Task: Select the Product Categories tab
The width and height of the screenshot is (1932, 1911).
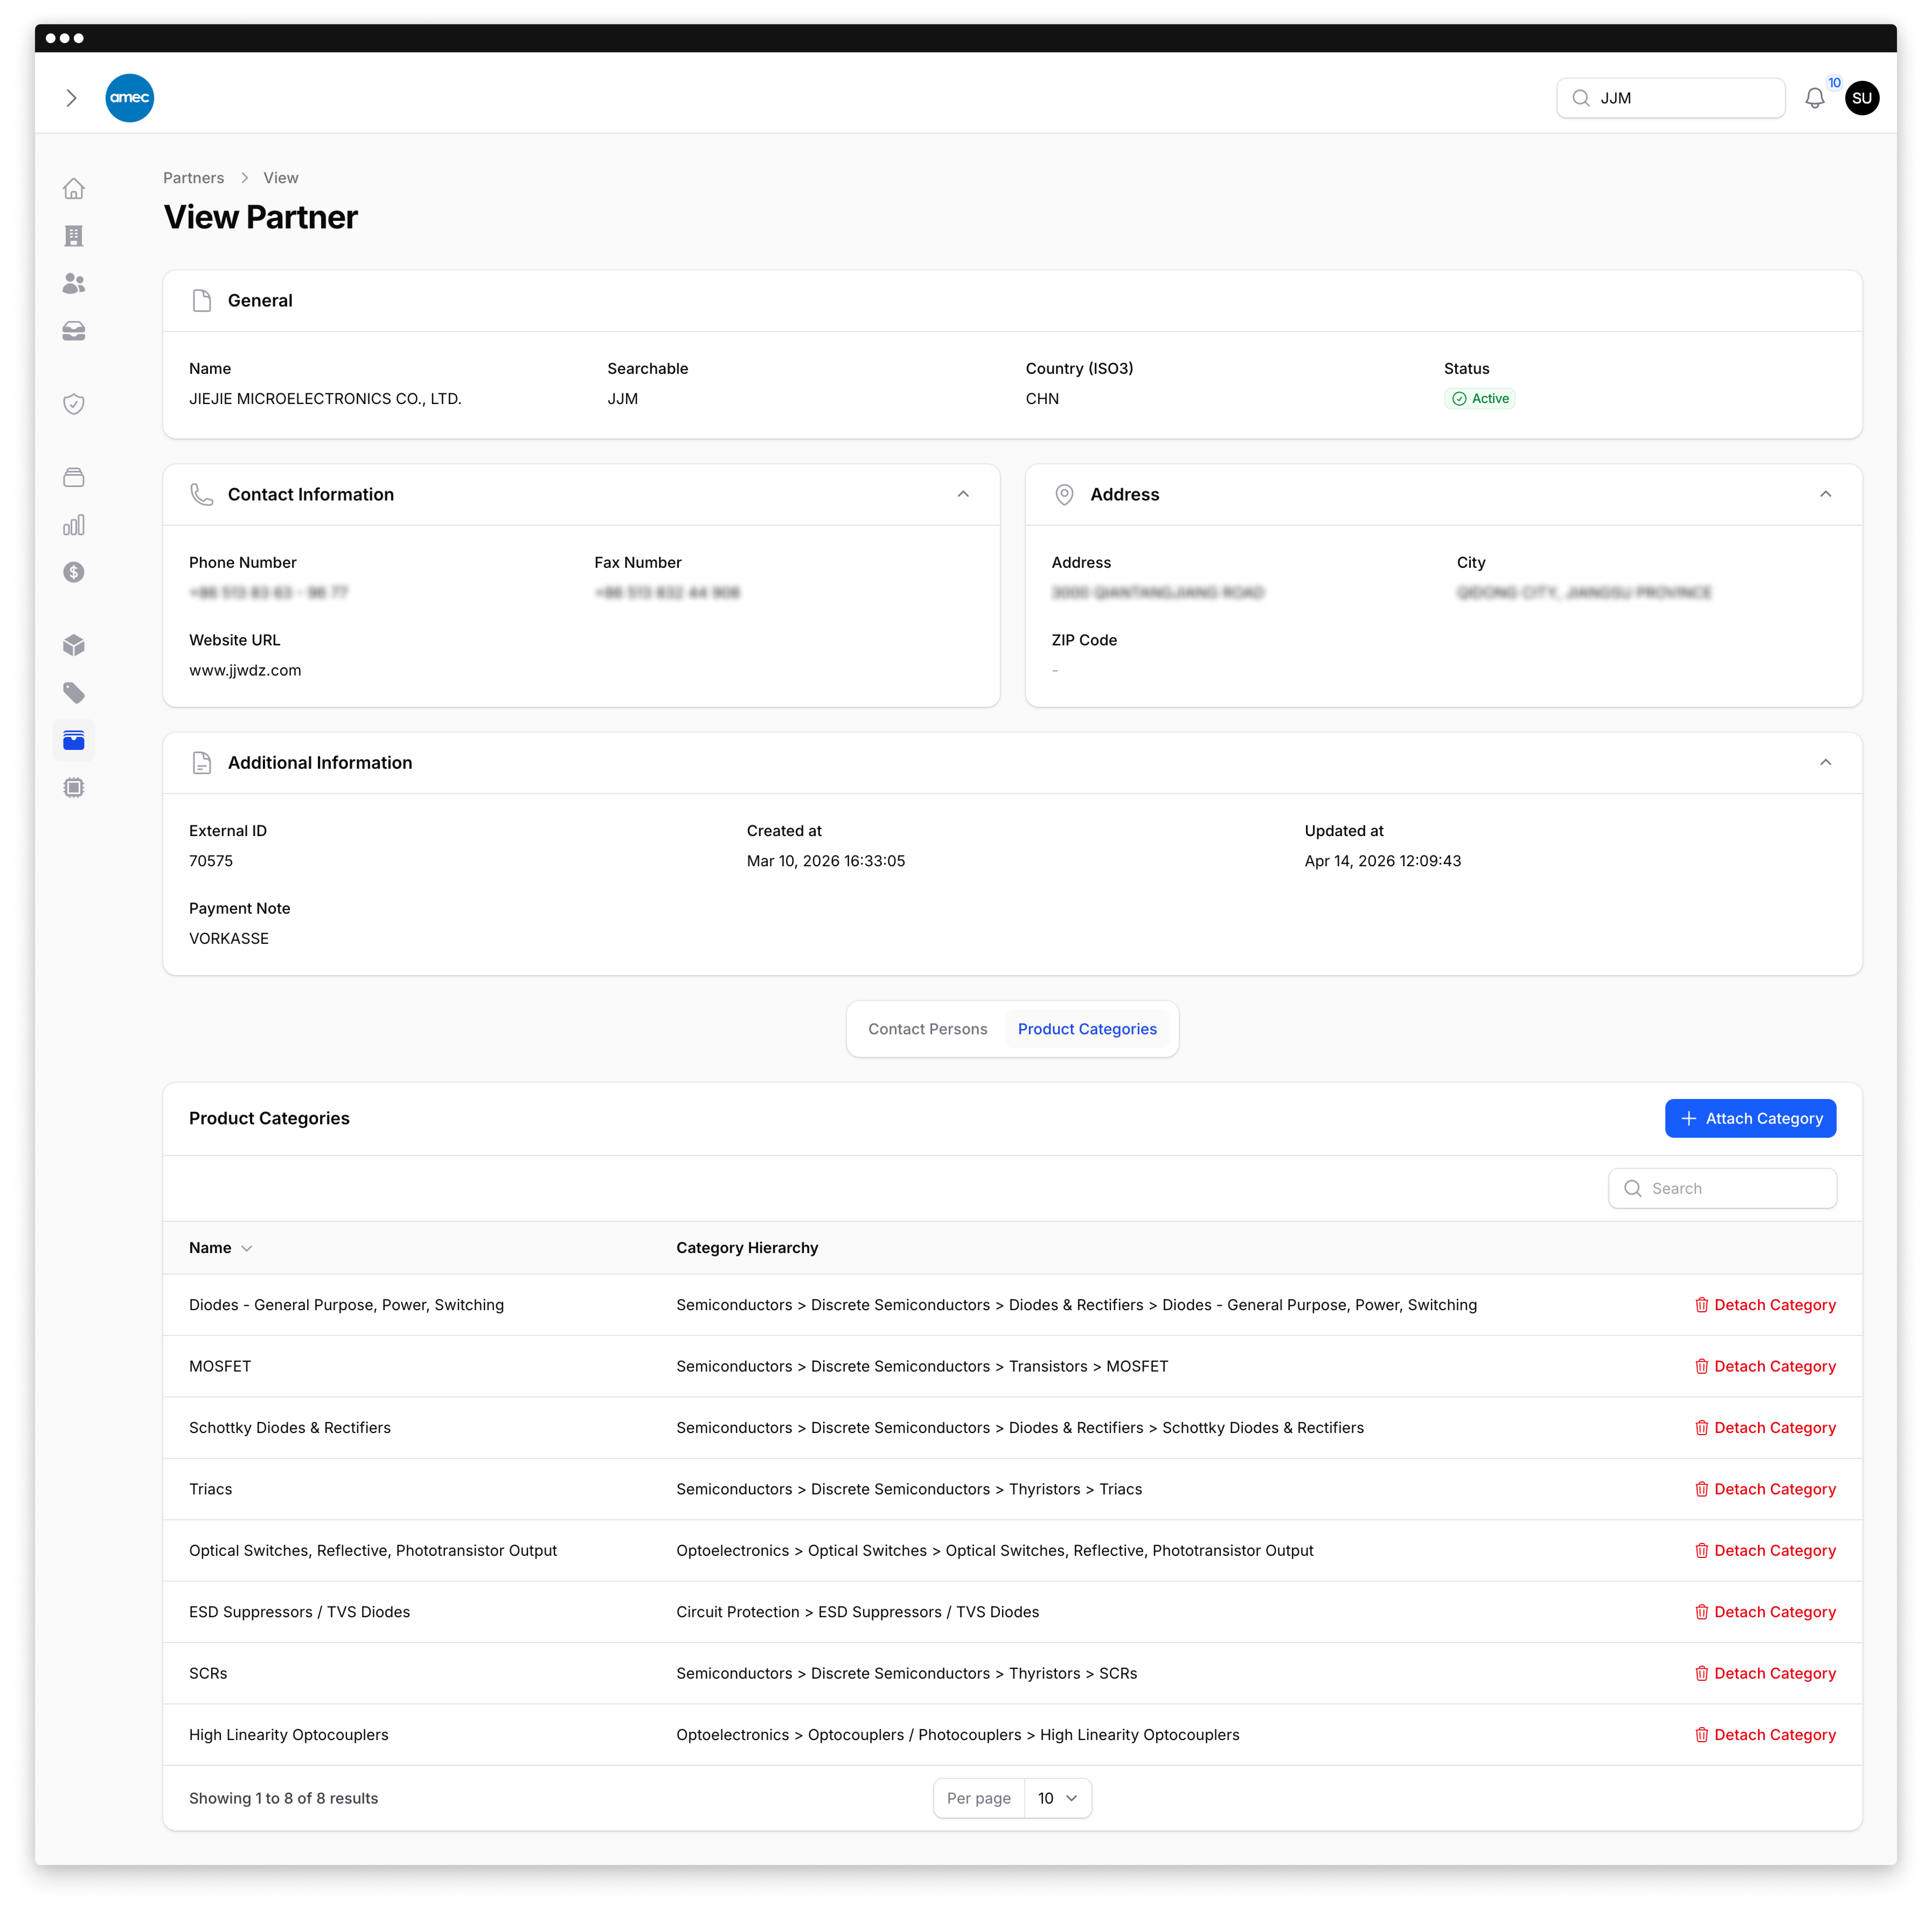Action: 1086,1029
